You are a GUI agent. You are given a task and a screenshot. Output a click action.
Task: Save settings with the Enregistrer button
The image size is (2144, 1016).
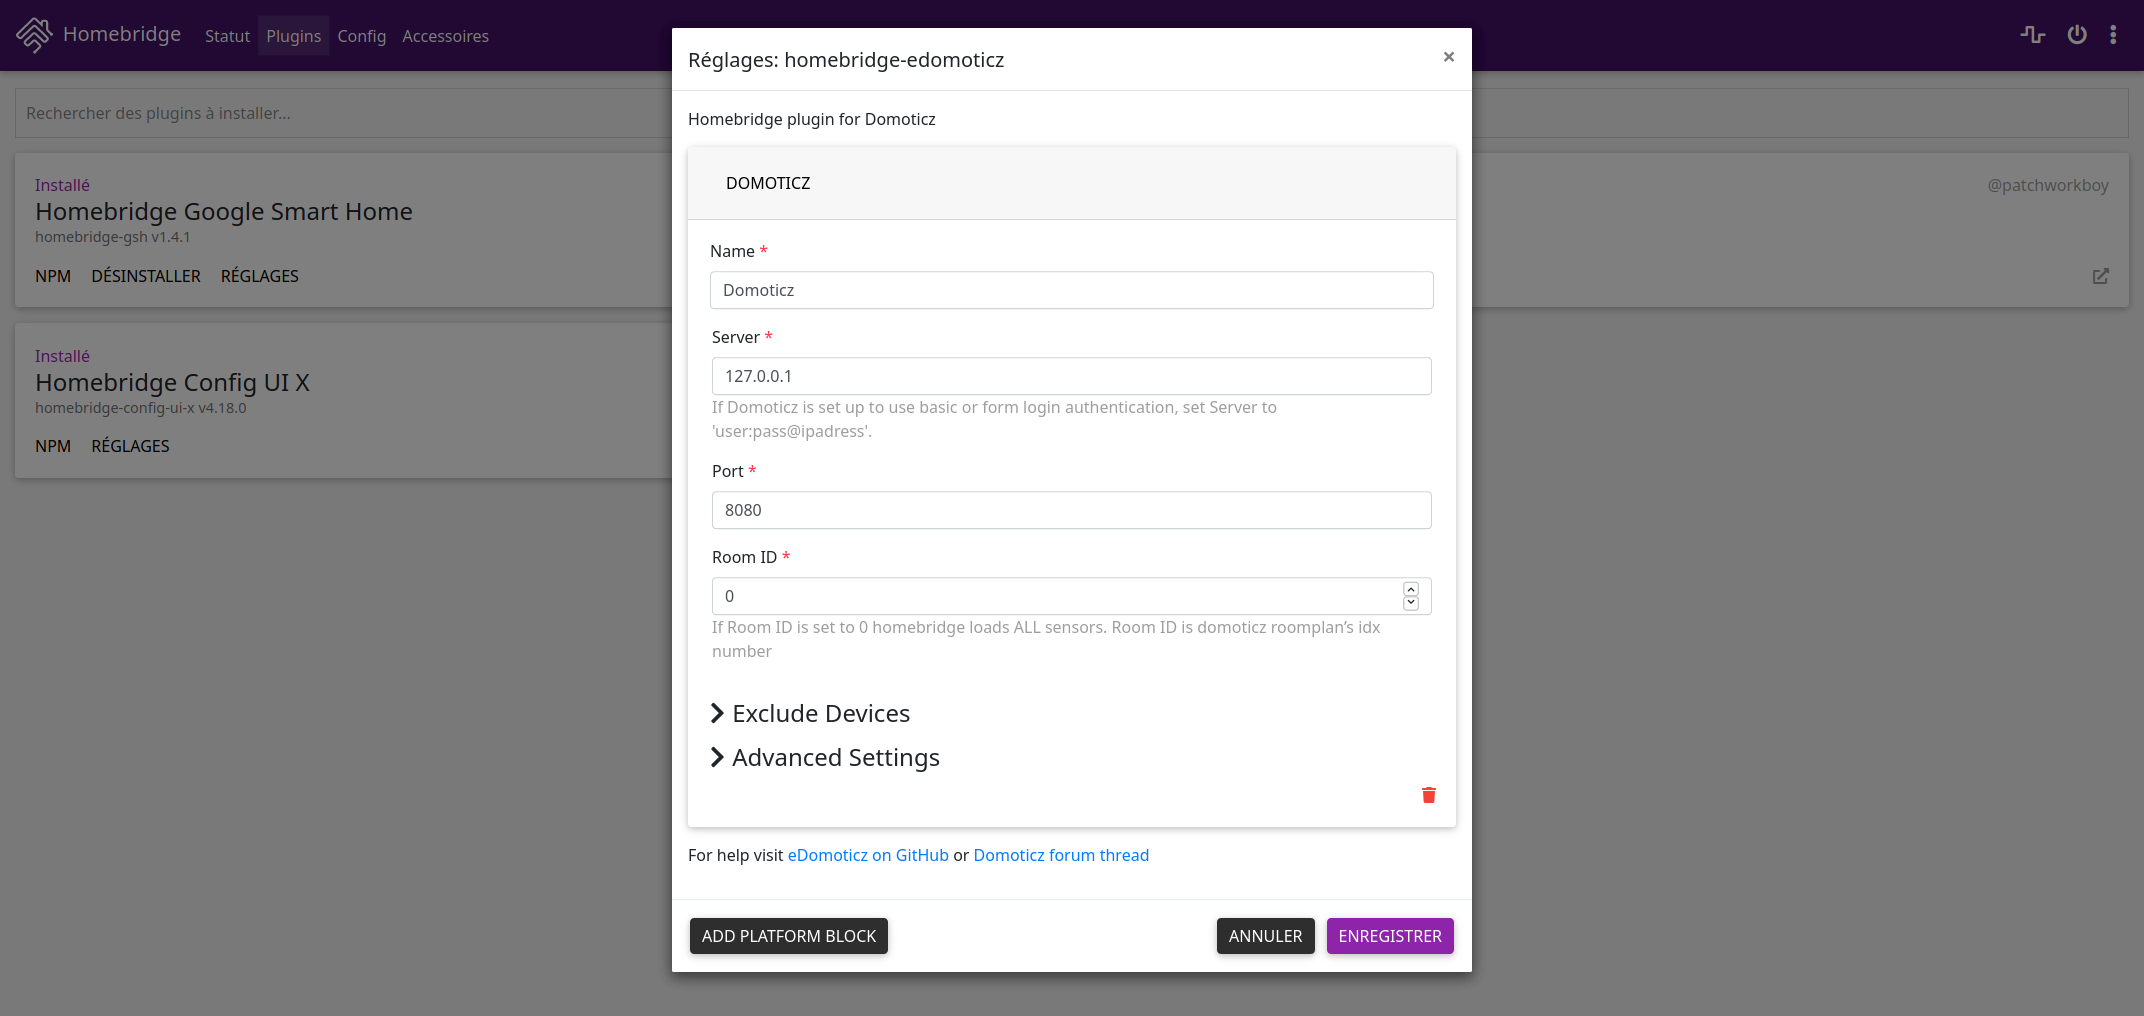(x=1390, y=936)
